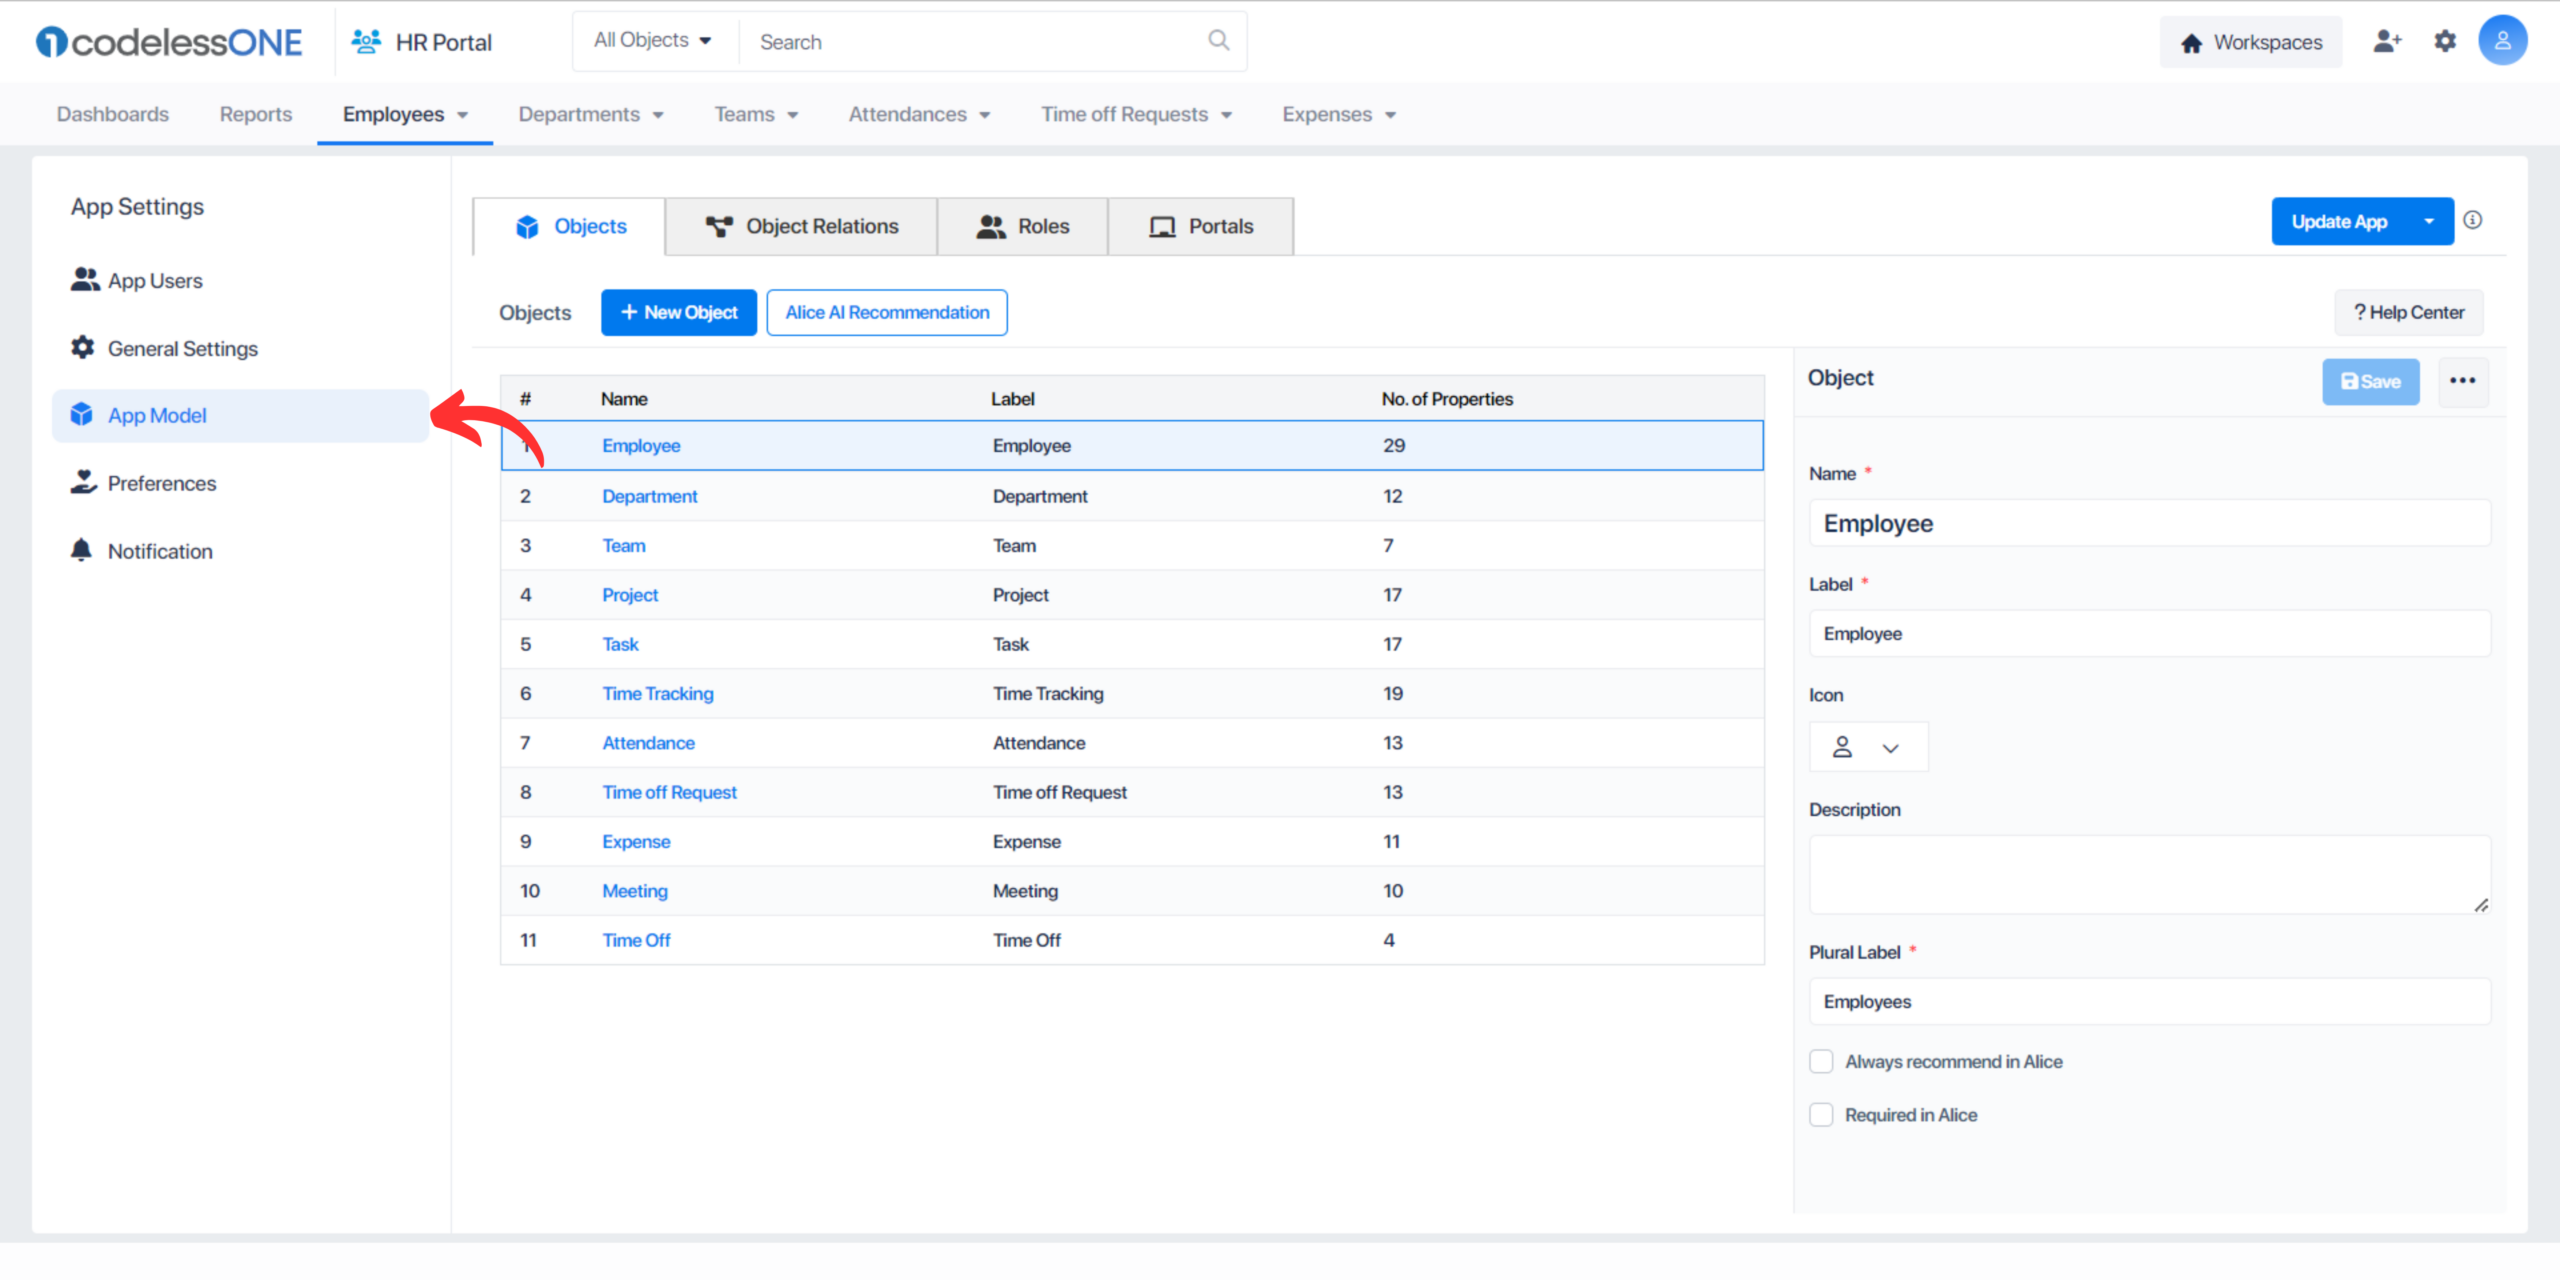Click the No. of Properties column header
The image size is (2560, 1280).
pyautogui.click(x=1447, y=398)
